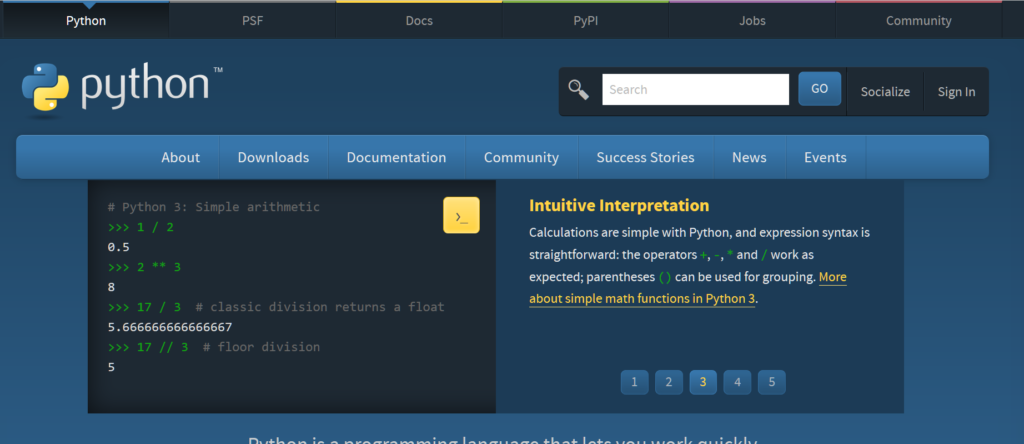
Task: Click Events in the main navigation
Action: [825, 157]
